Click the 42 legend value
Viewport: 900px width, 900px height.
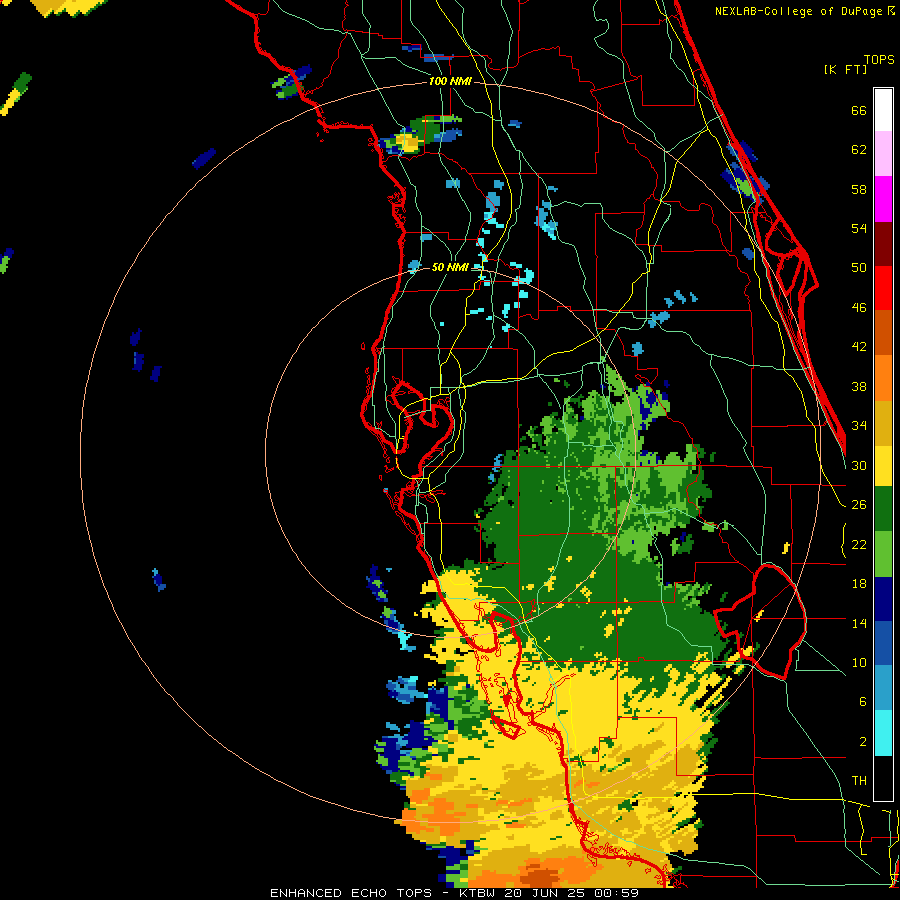859,347
